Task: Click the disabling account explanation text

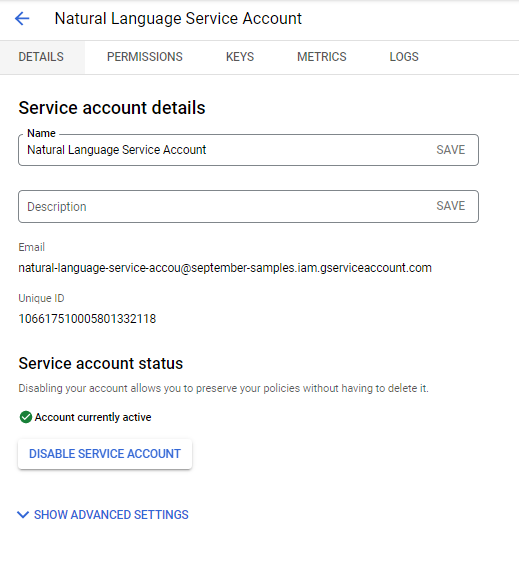Action: [223, 388]
